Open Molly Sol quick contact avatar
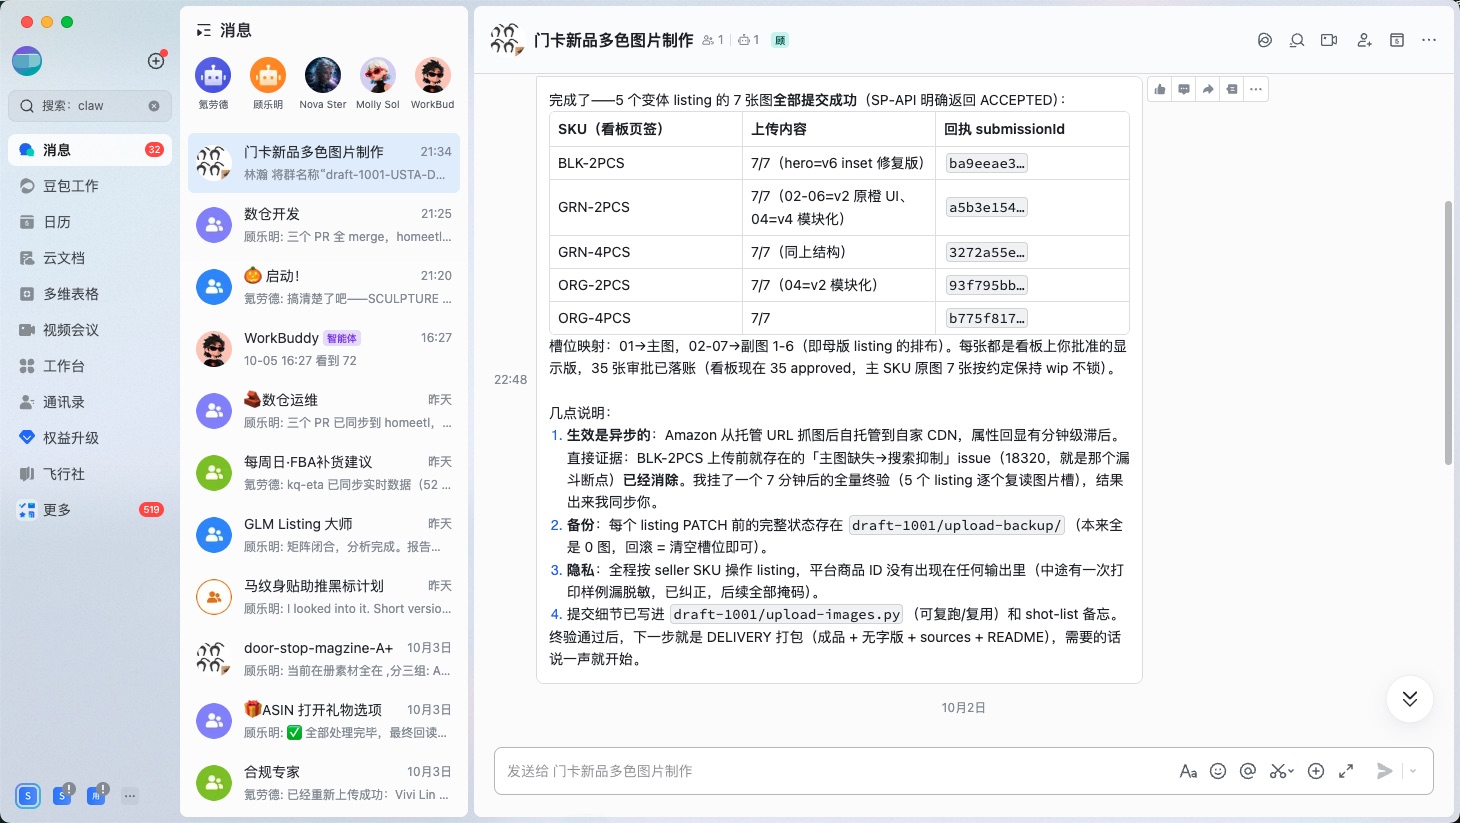The width and height of the screenshot is (1460, 823). (378, 76)
